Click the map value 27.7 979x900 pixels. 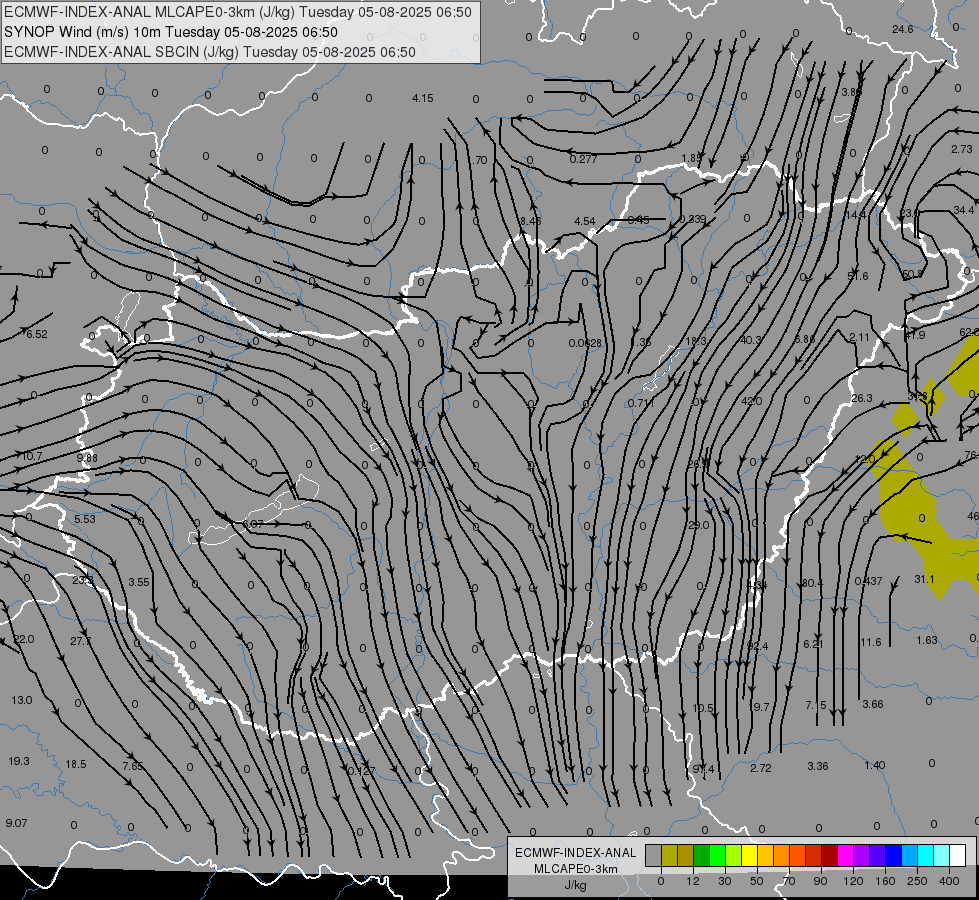coord(81,641)
